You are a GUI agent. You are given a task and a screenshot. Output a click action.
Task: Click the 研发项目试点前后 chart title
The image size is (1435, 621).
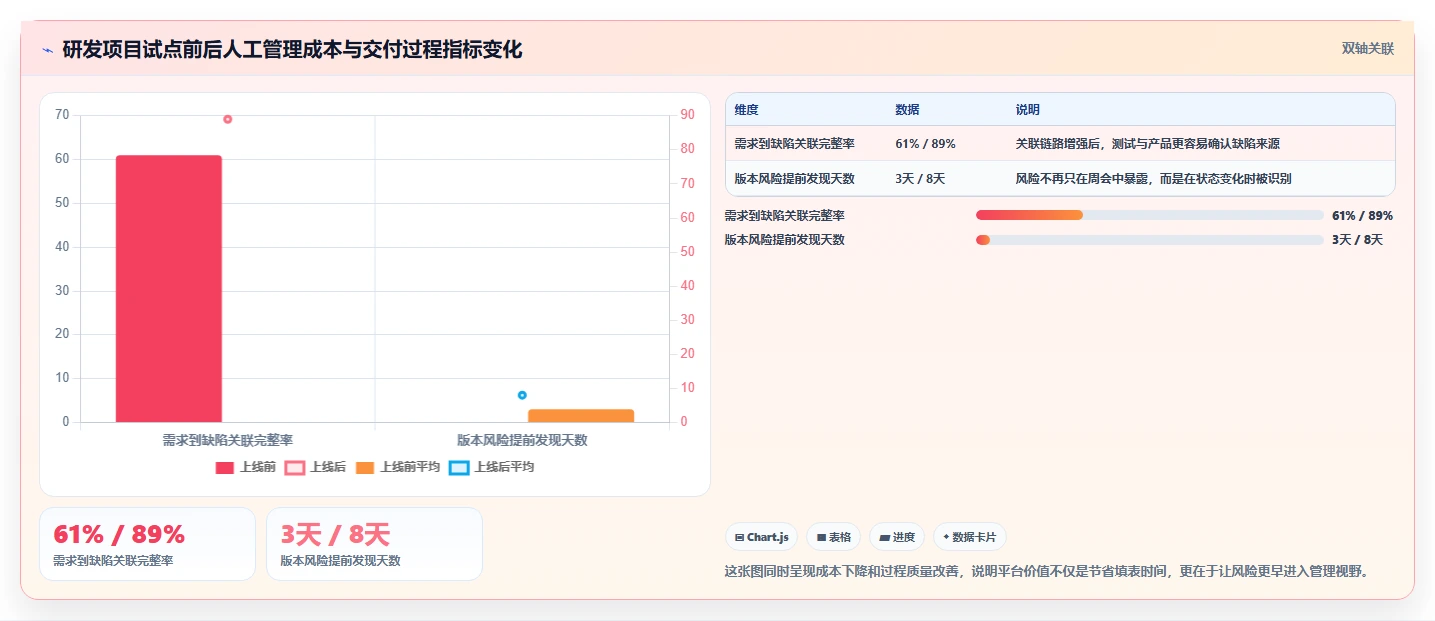click(x=292, y=49)
